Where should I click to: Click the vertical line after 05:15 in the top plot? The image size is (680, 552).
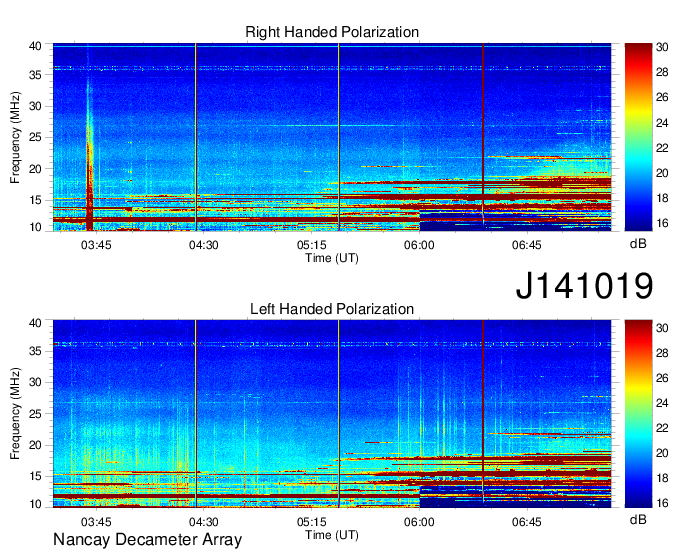[339, 137]
